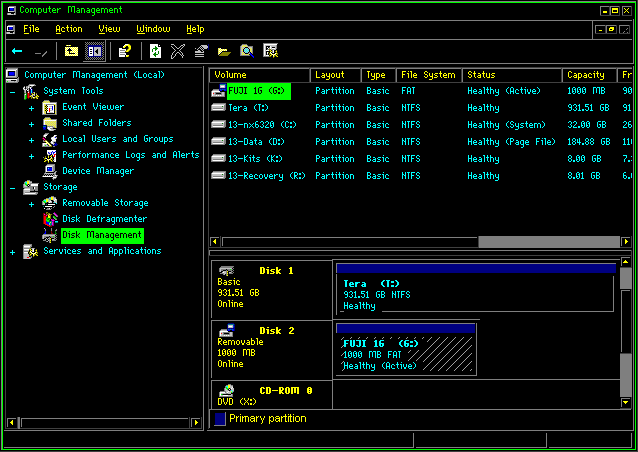The image size is (638, 452).
Task: Click the Refresh toolbar icon
Action: click(155, 50)
